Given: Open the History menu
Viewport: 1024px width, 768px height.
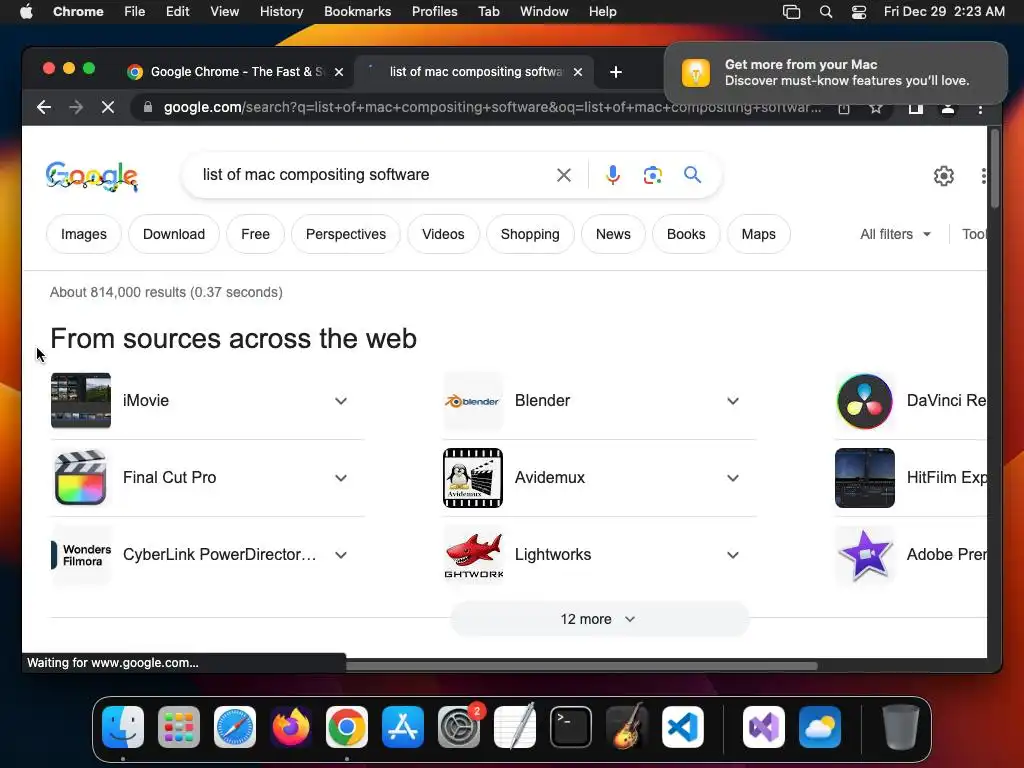Looking at the screenshot, I should (281, 12).
